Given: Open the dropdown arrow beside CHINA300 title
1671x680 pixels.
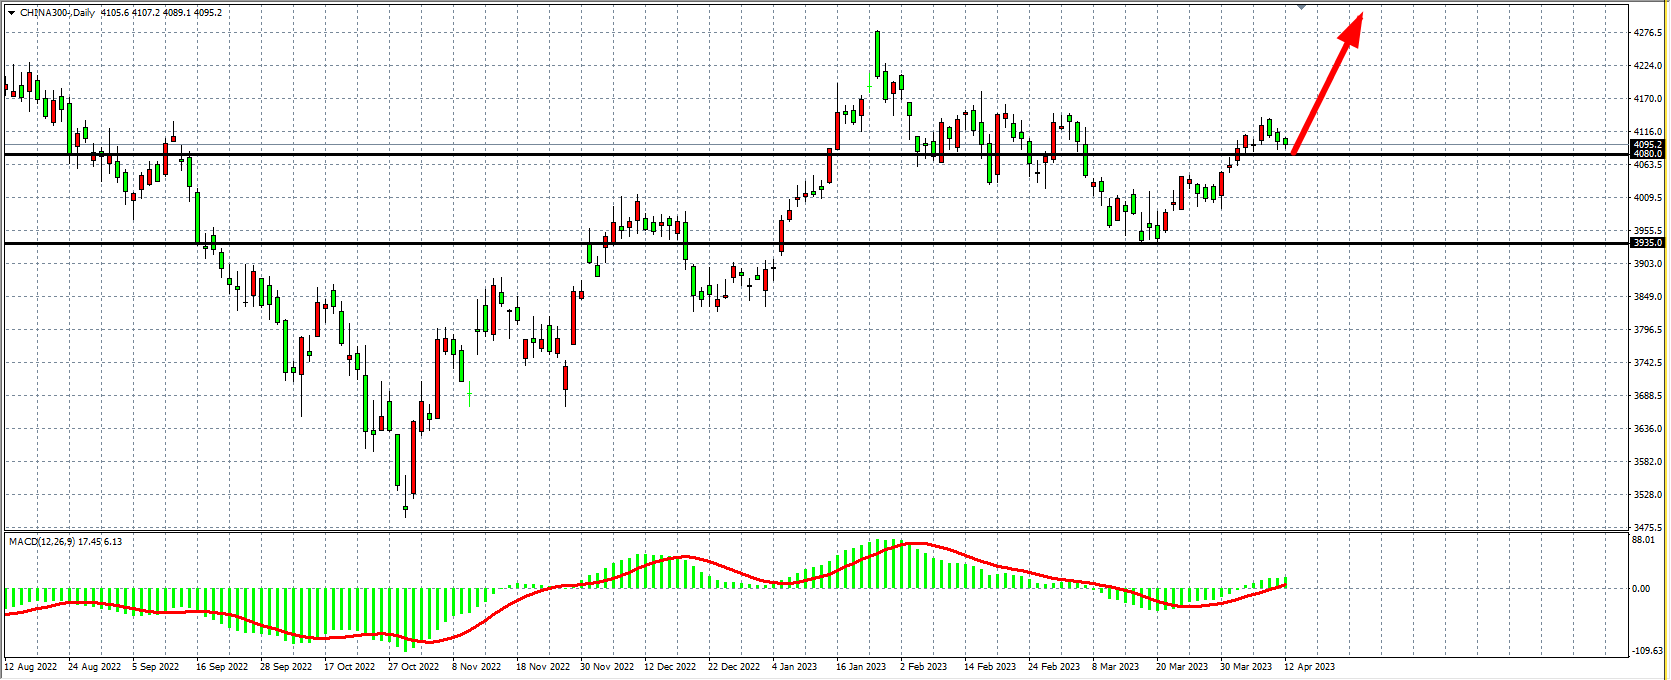Looking at the screenshot, I should coord(11,13).
